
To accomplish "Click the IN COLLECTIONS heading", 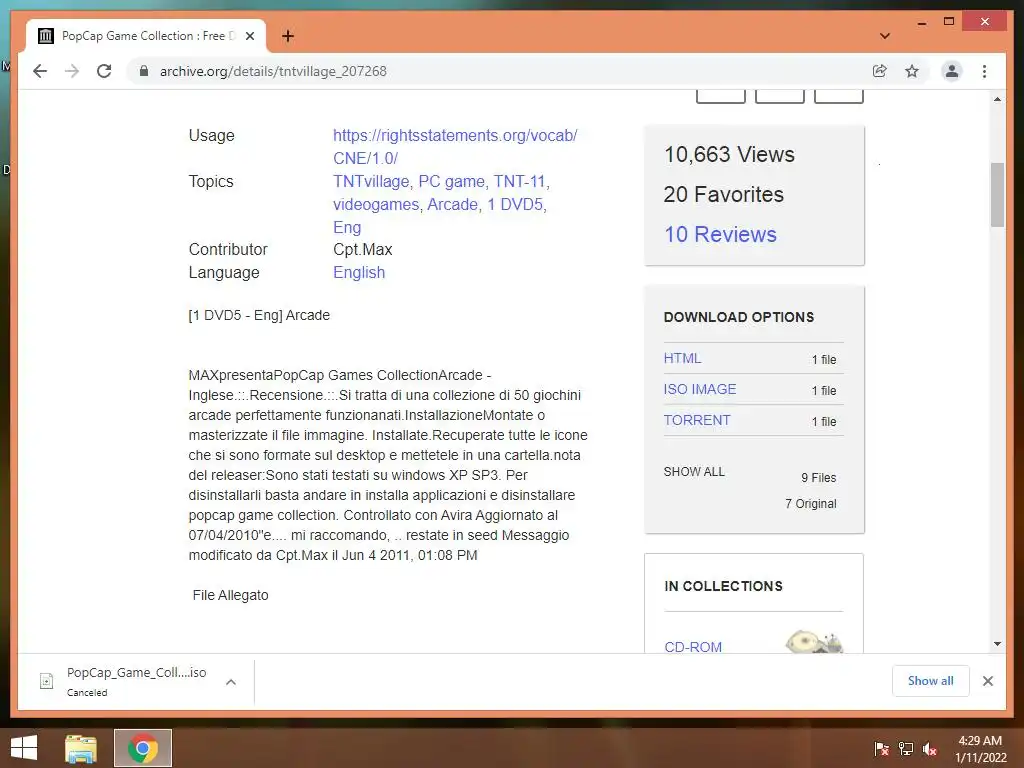I will 723,586.
